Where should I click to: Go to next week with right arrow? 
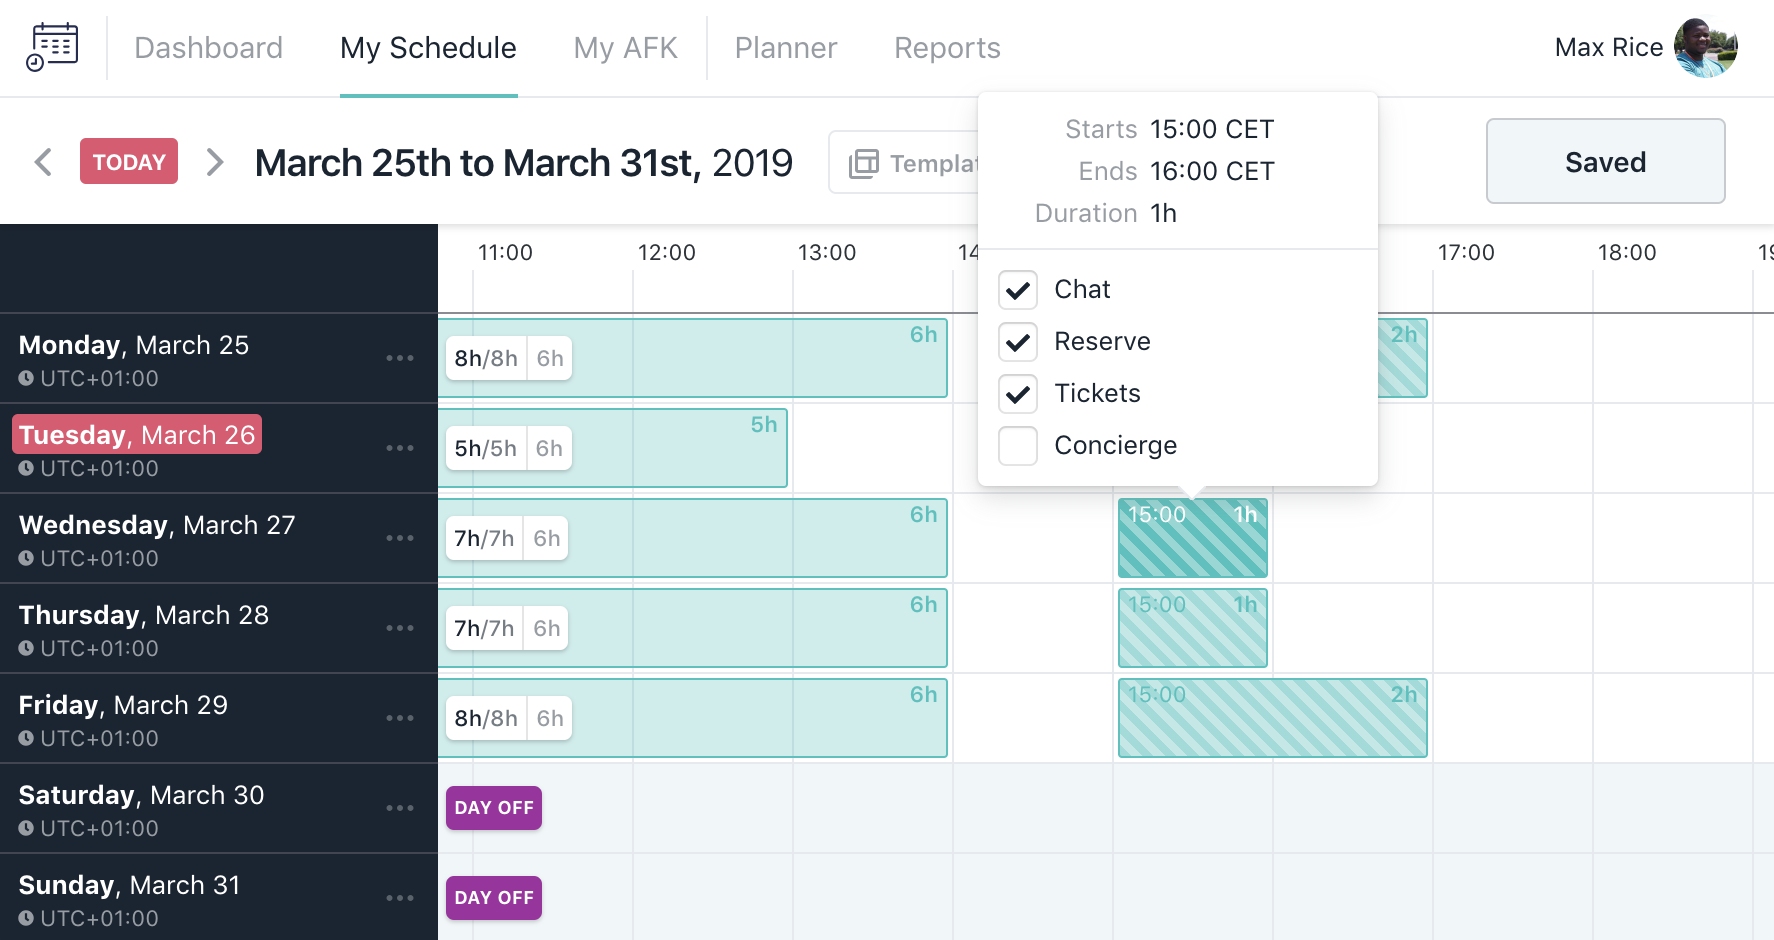click(x=214, y=162)
